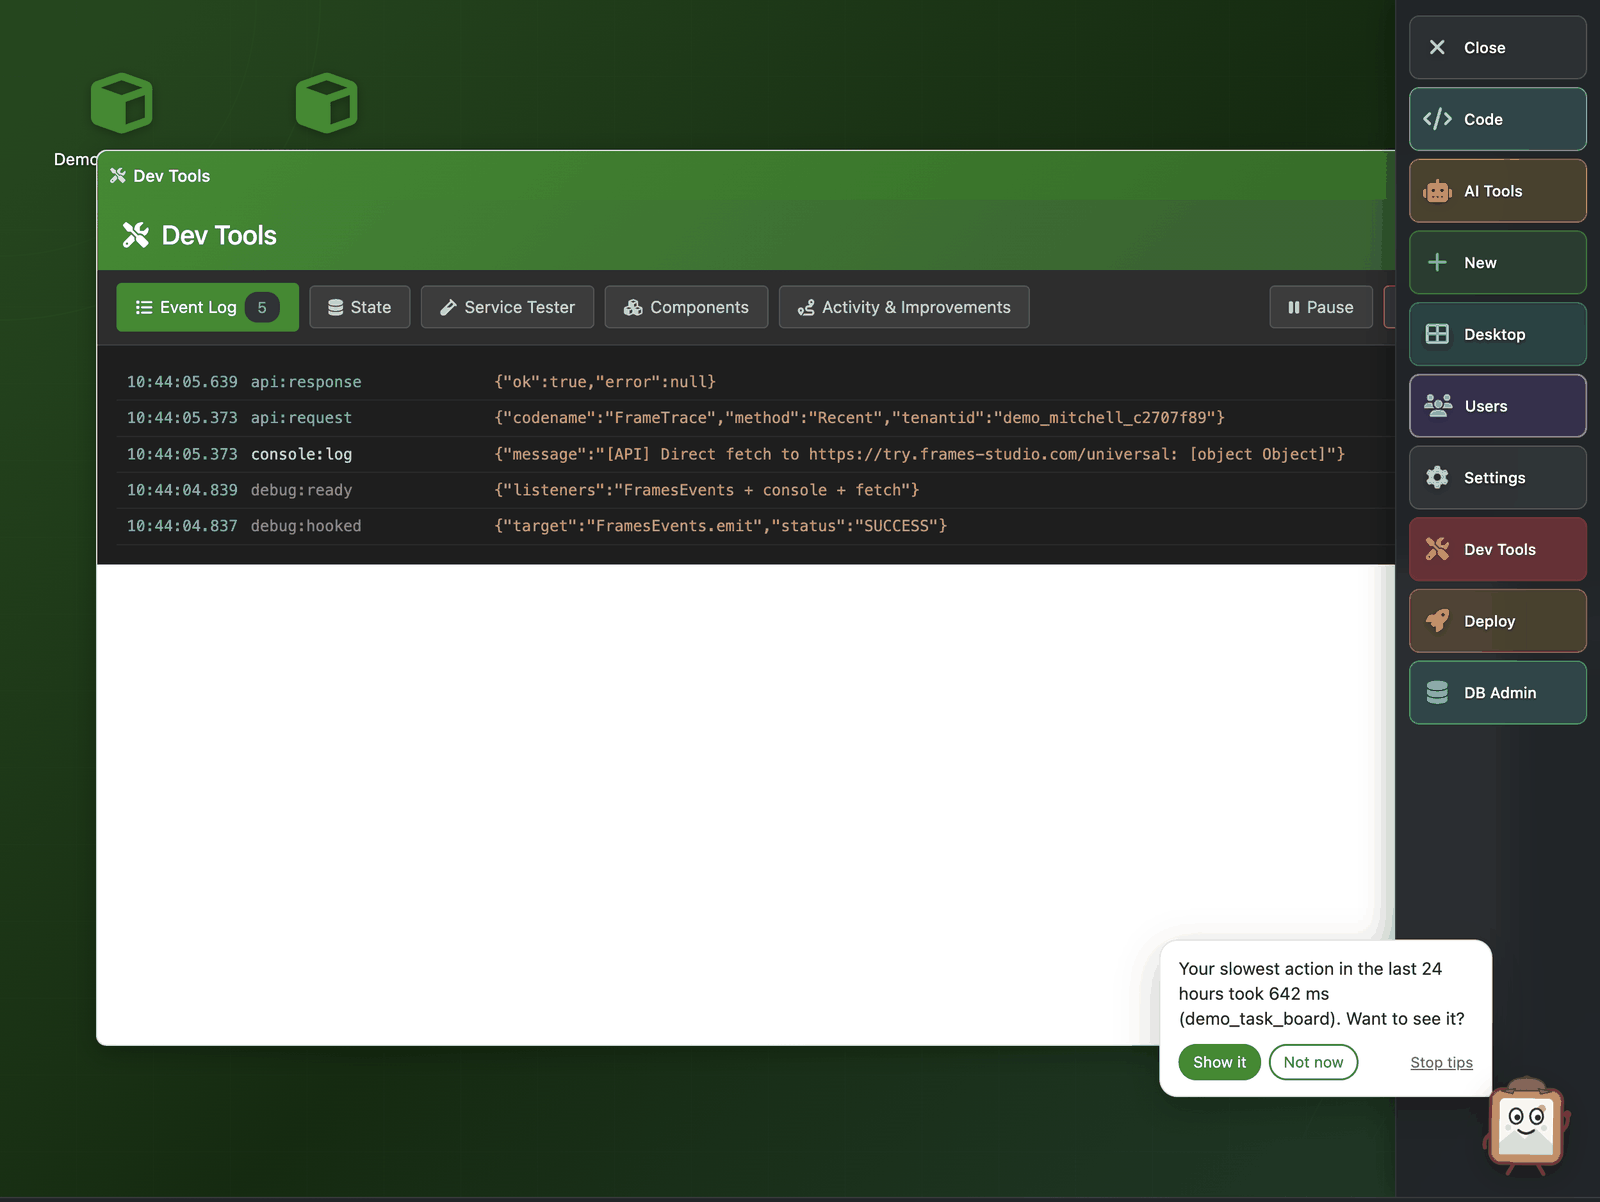Open the Service Tester tab label
Image resolution: width=1600 pixels, height=1202 pixels.
[x=520, y=307]
